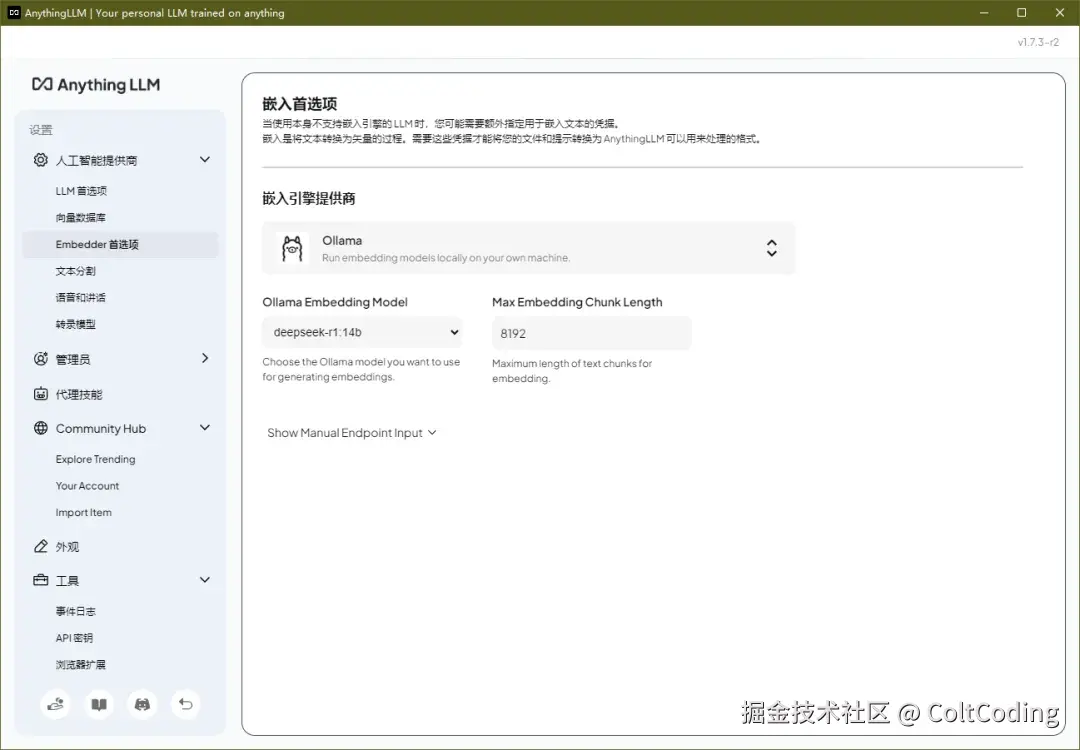Open Explore Trending under Community Hub
Screen dimensions: 1080x750
(95, 459)
